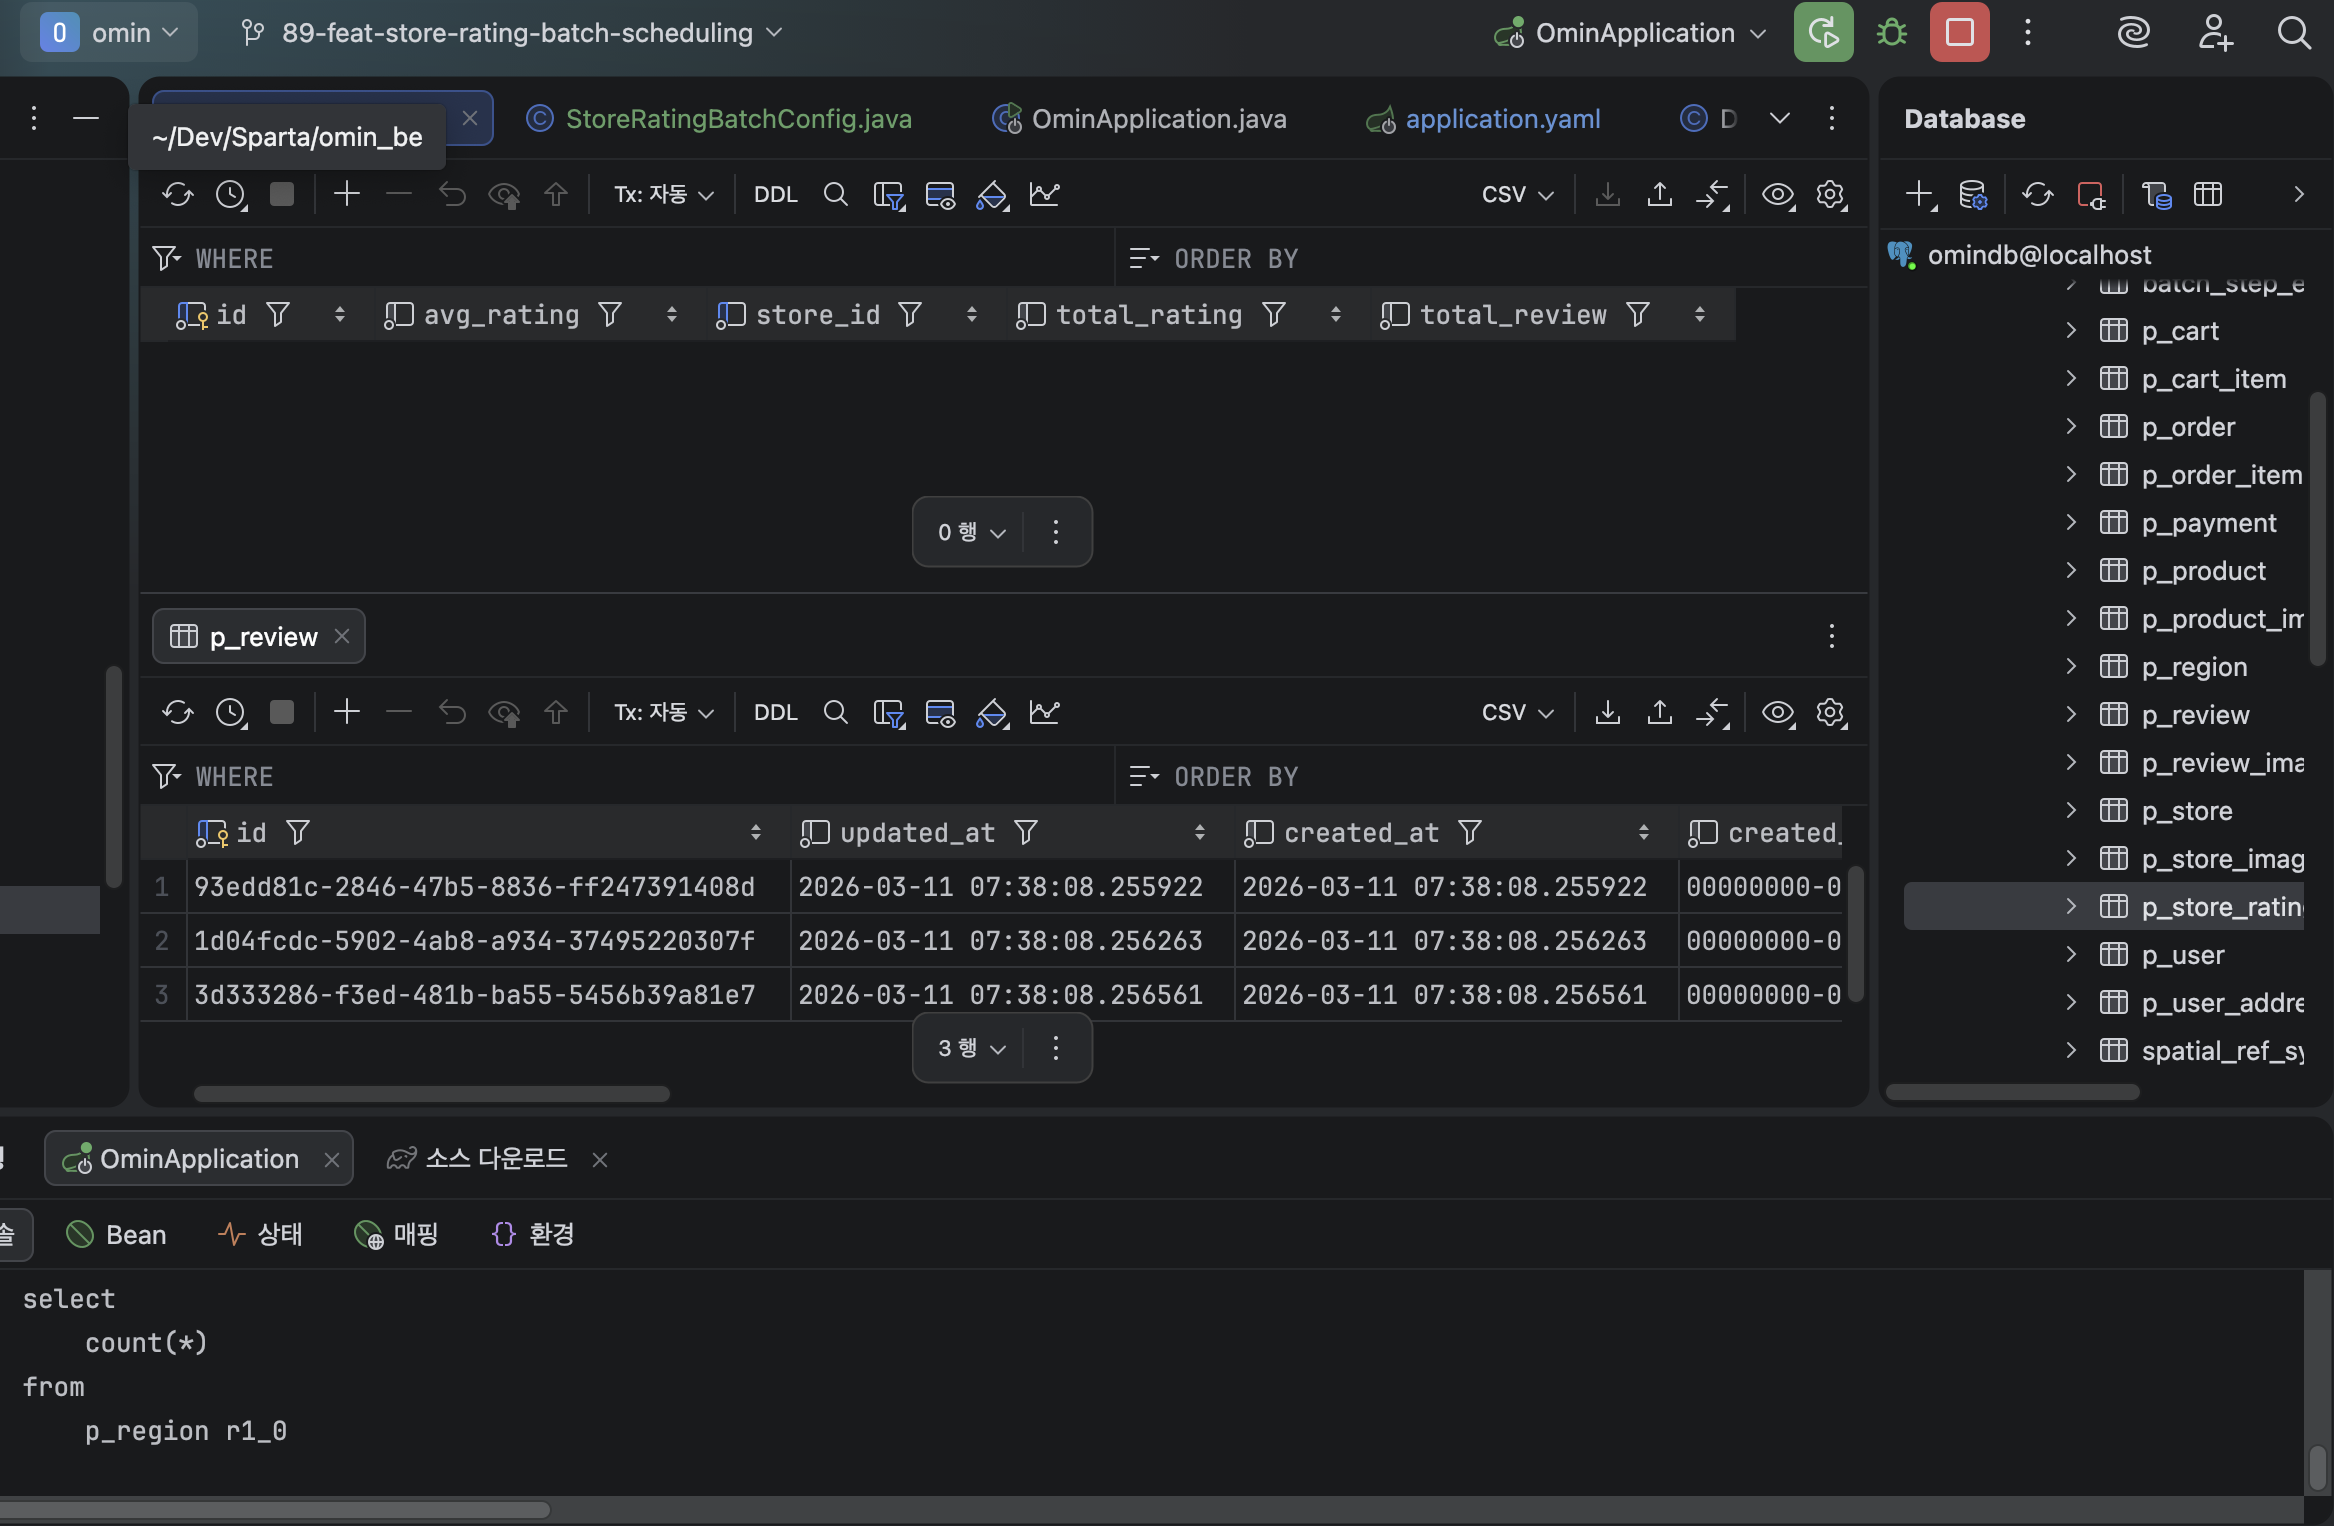Image resolution: width=2334 pixels, height=1526 pixels.
Task: Toggle view eye icon in upper table toolbar
Action: tap(1777, 194)
